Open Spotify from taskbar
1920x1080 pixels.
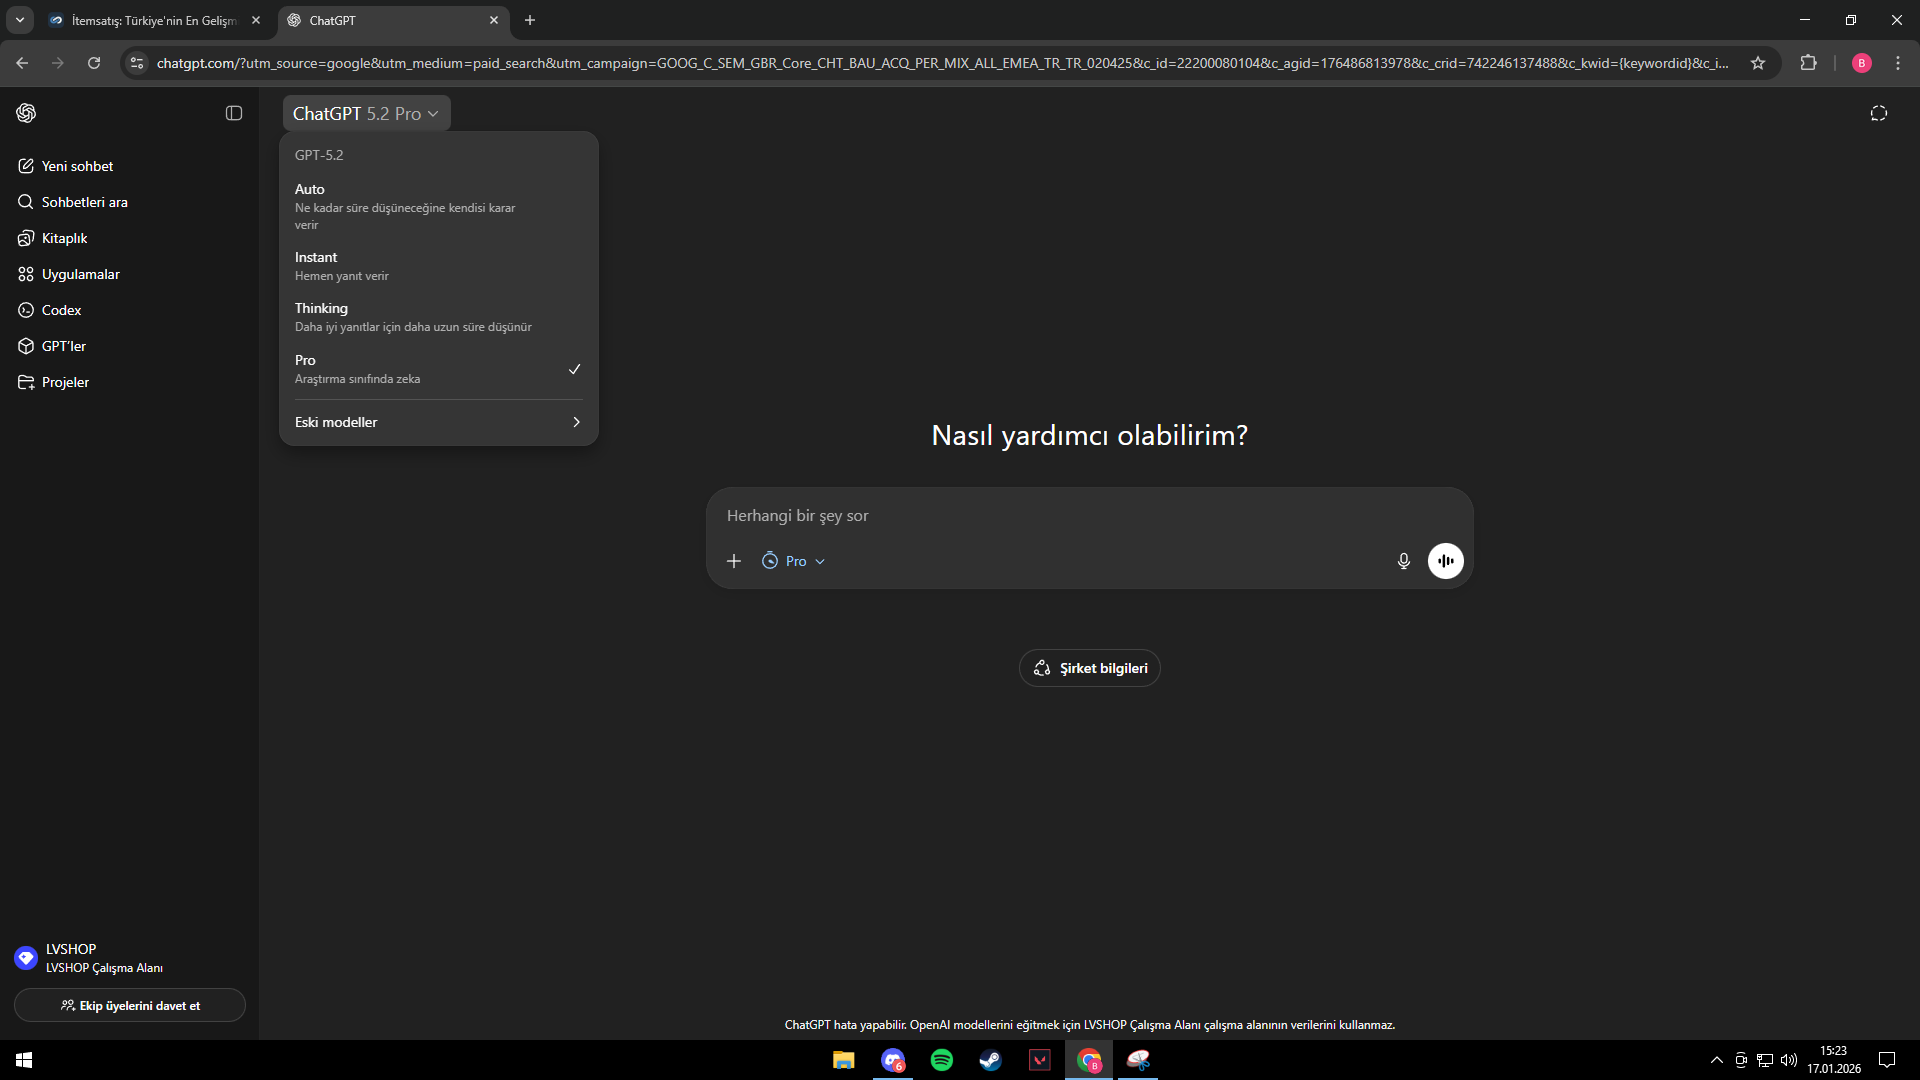pos(942,1060)
